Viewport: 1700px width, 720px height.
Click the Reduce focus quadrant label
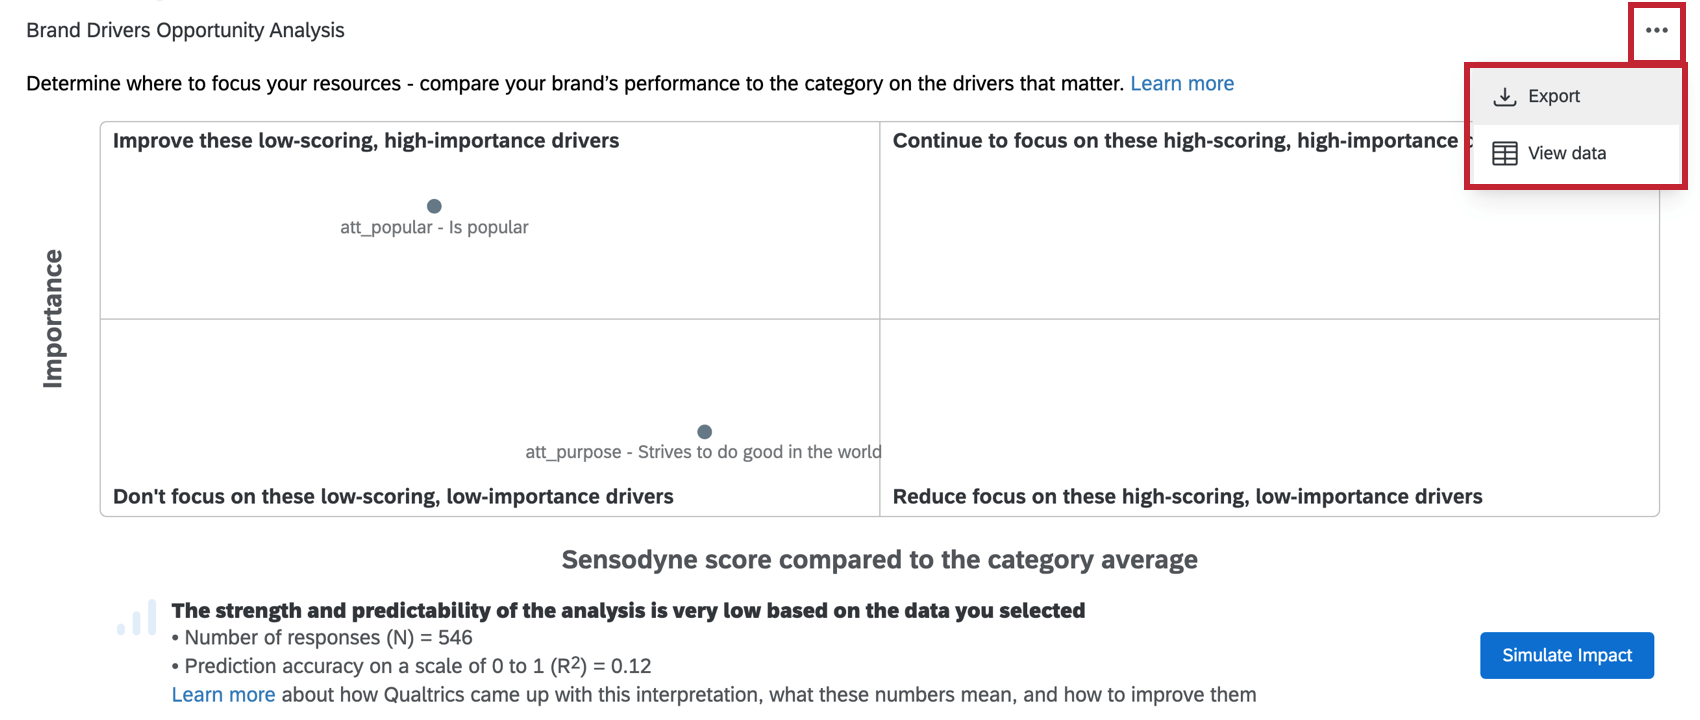tap(1186, 496)
